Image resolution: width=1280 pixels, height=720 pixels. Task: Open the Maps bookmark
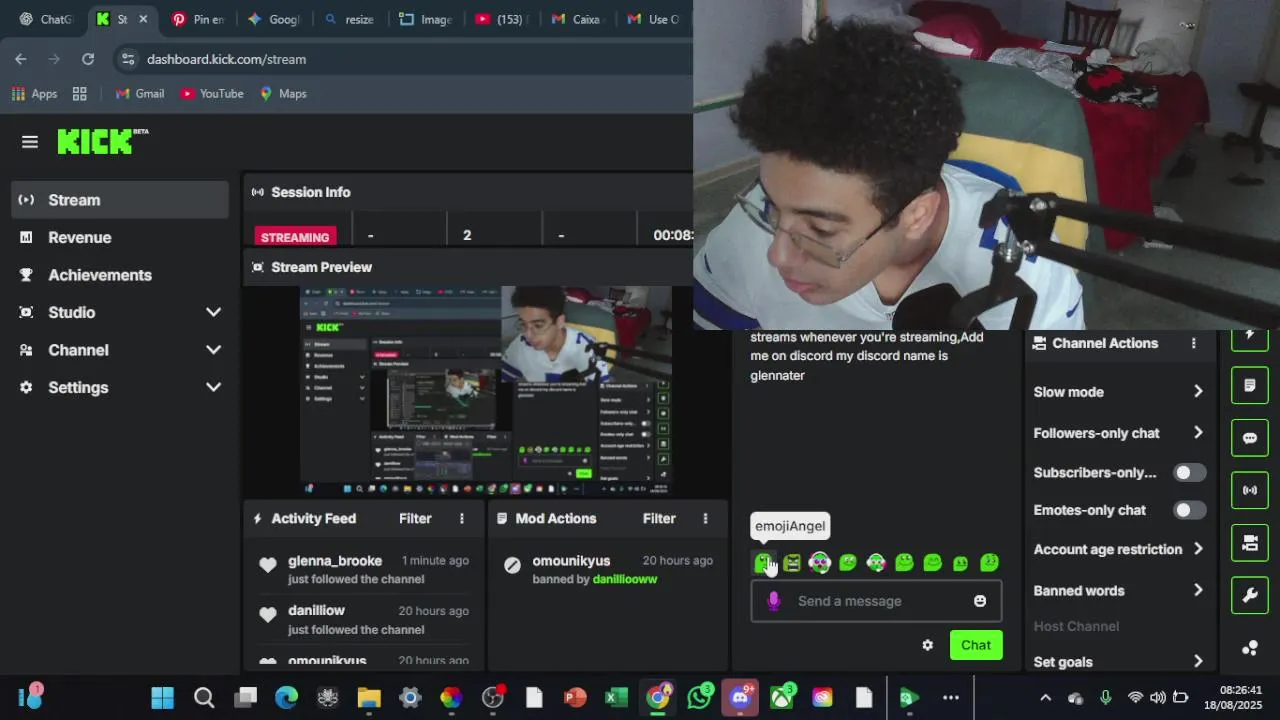point(283,93)
